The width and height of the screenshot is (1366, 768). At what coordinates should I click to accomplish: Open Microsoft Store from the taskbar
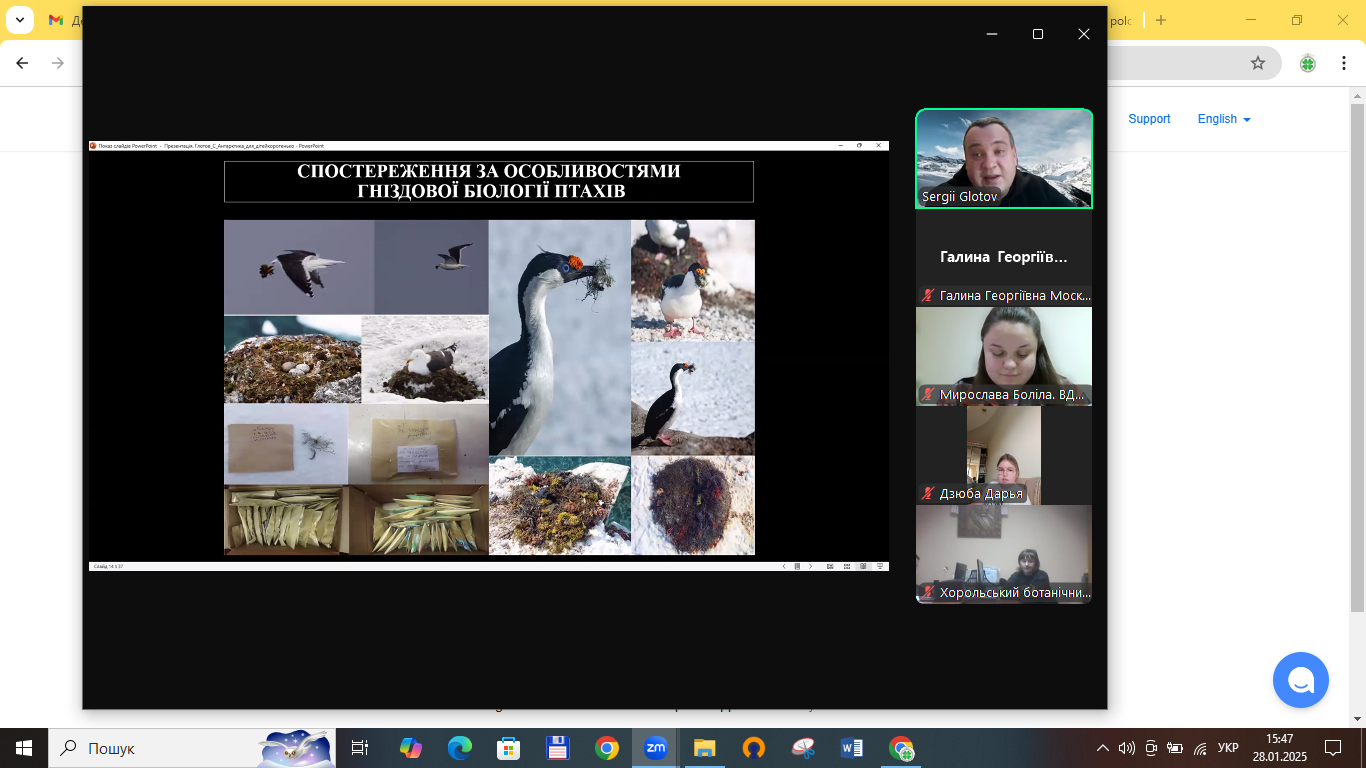click(508, 748)
